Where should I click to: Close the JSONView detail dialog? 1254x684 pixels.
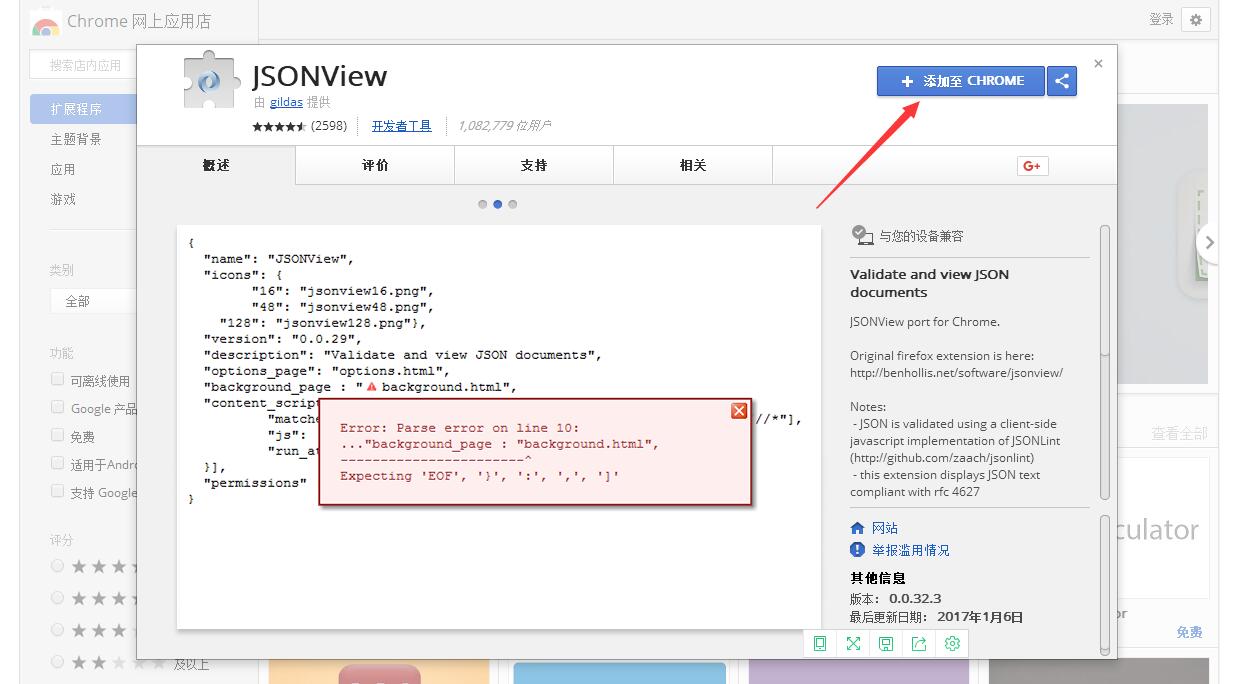[1098, 64]
